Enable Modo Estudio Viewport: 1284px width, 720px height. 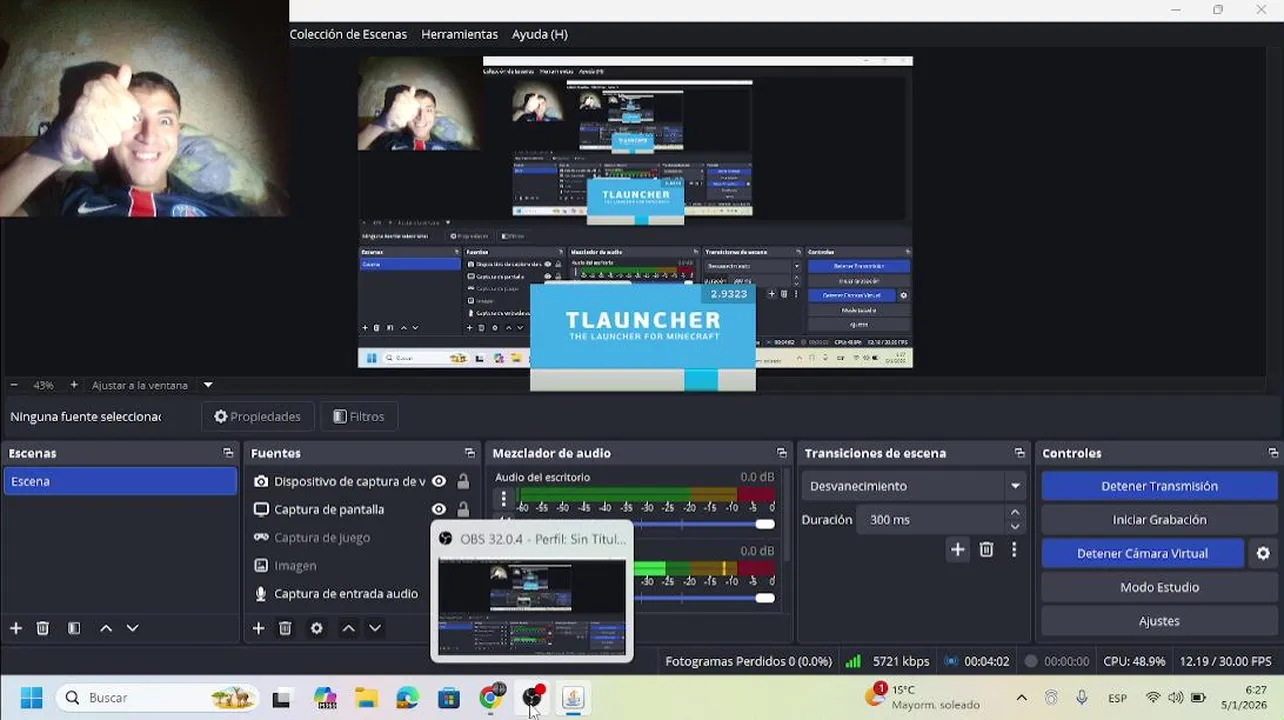coord(1159,587)
